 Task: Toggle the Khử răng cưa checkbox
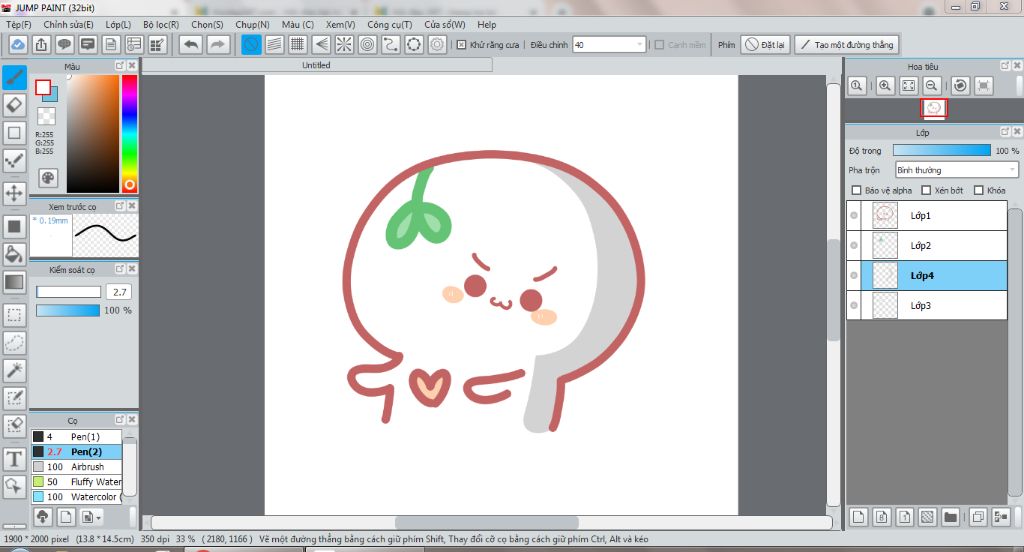(462, 44)
